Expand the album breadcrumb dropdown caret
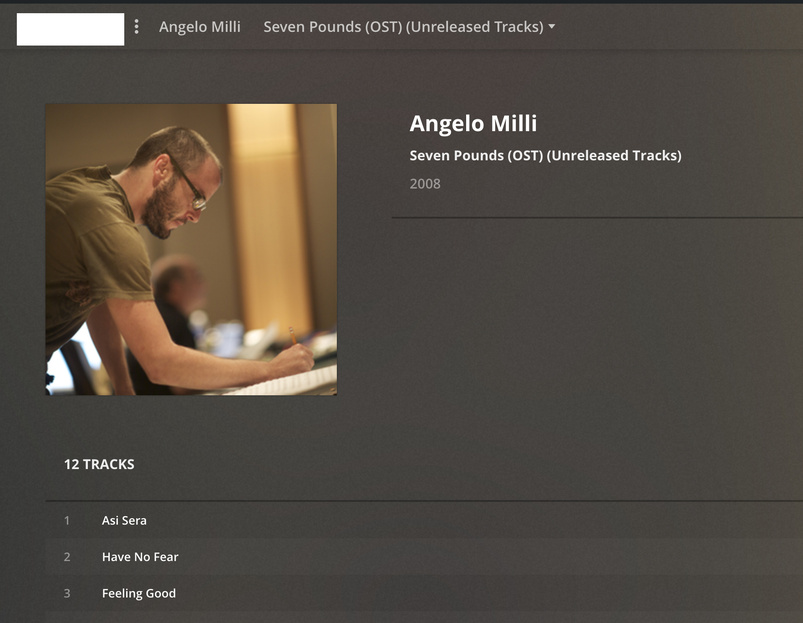The height and width of the screenshot is (623, 803). (552, 27)
